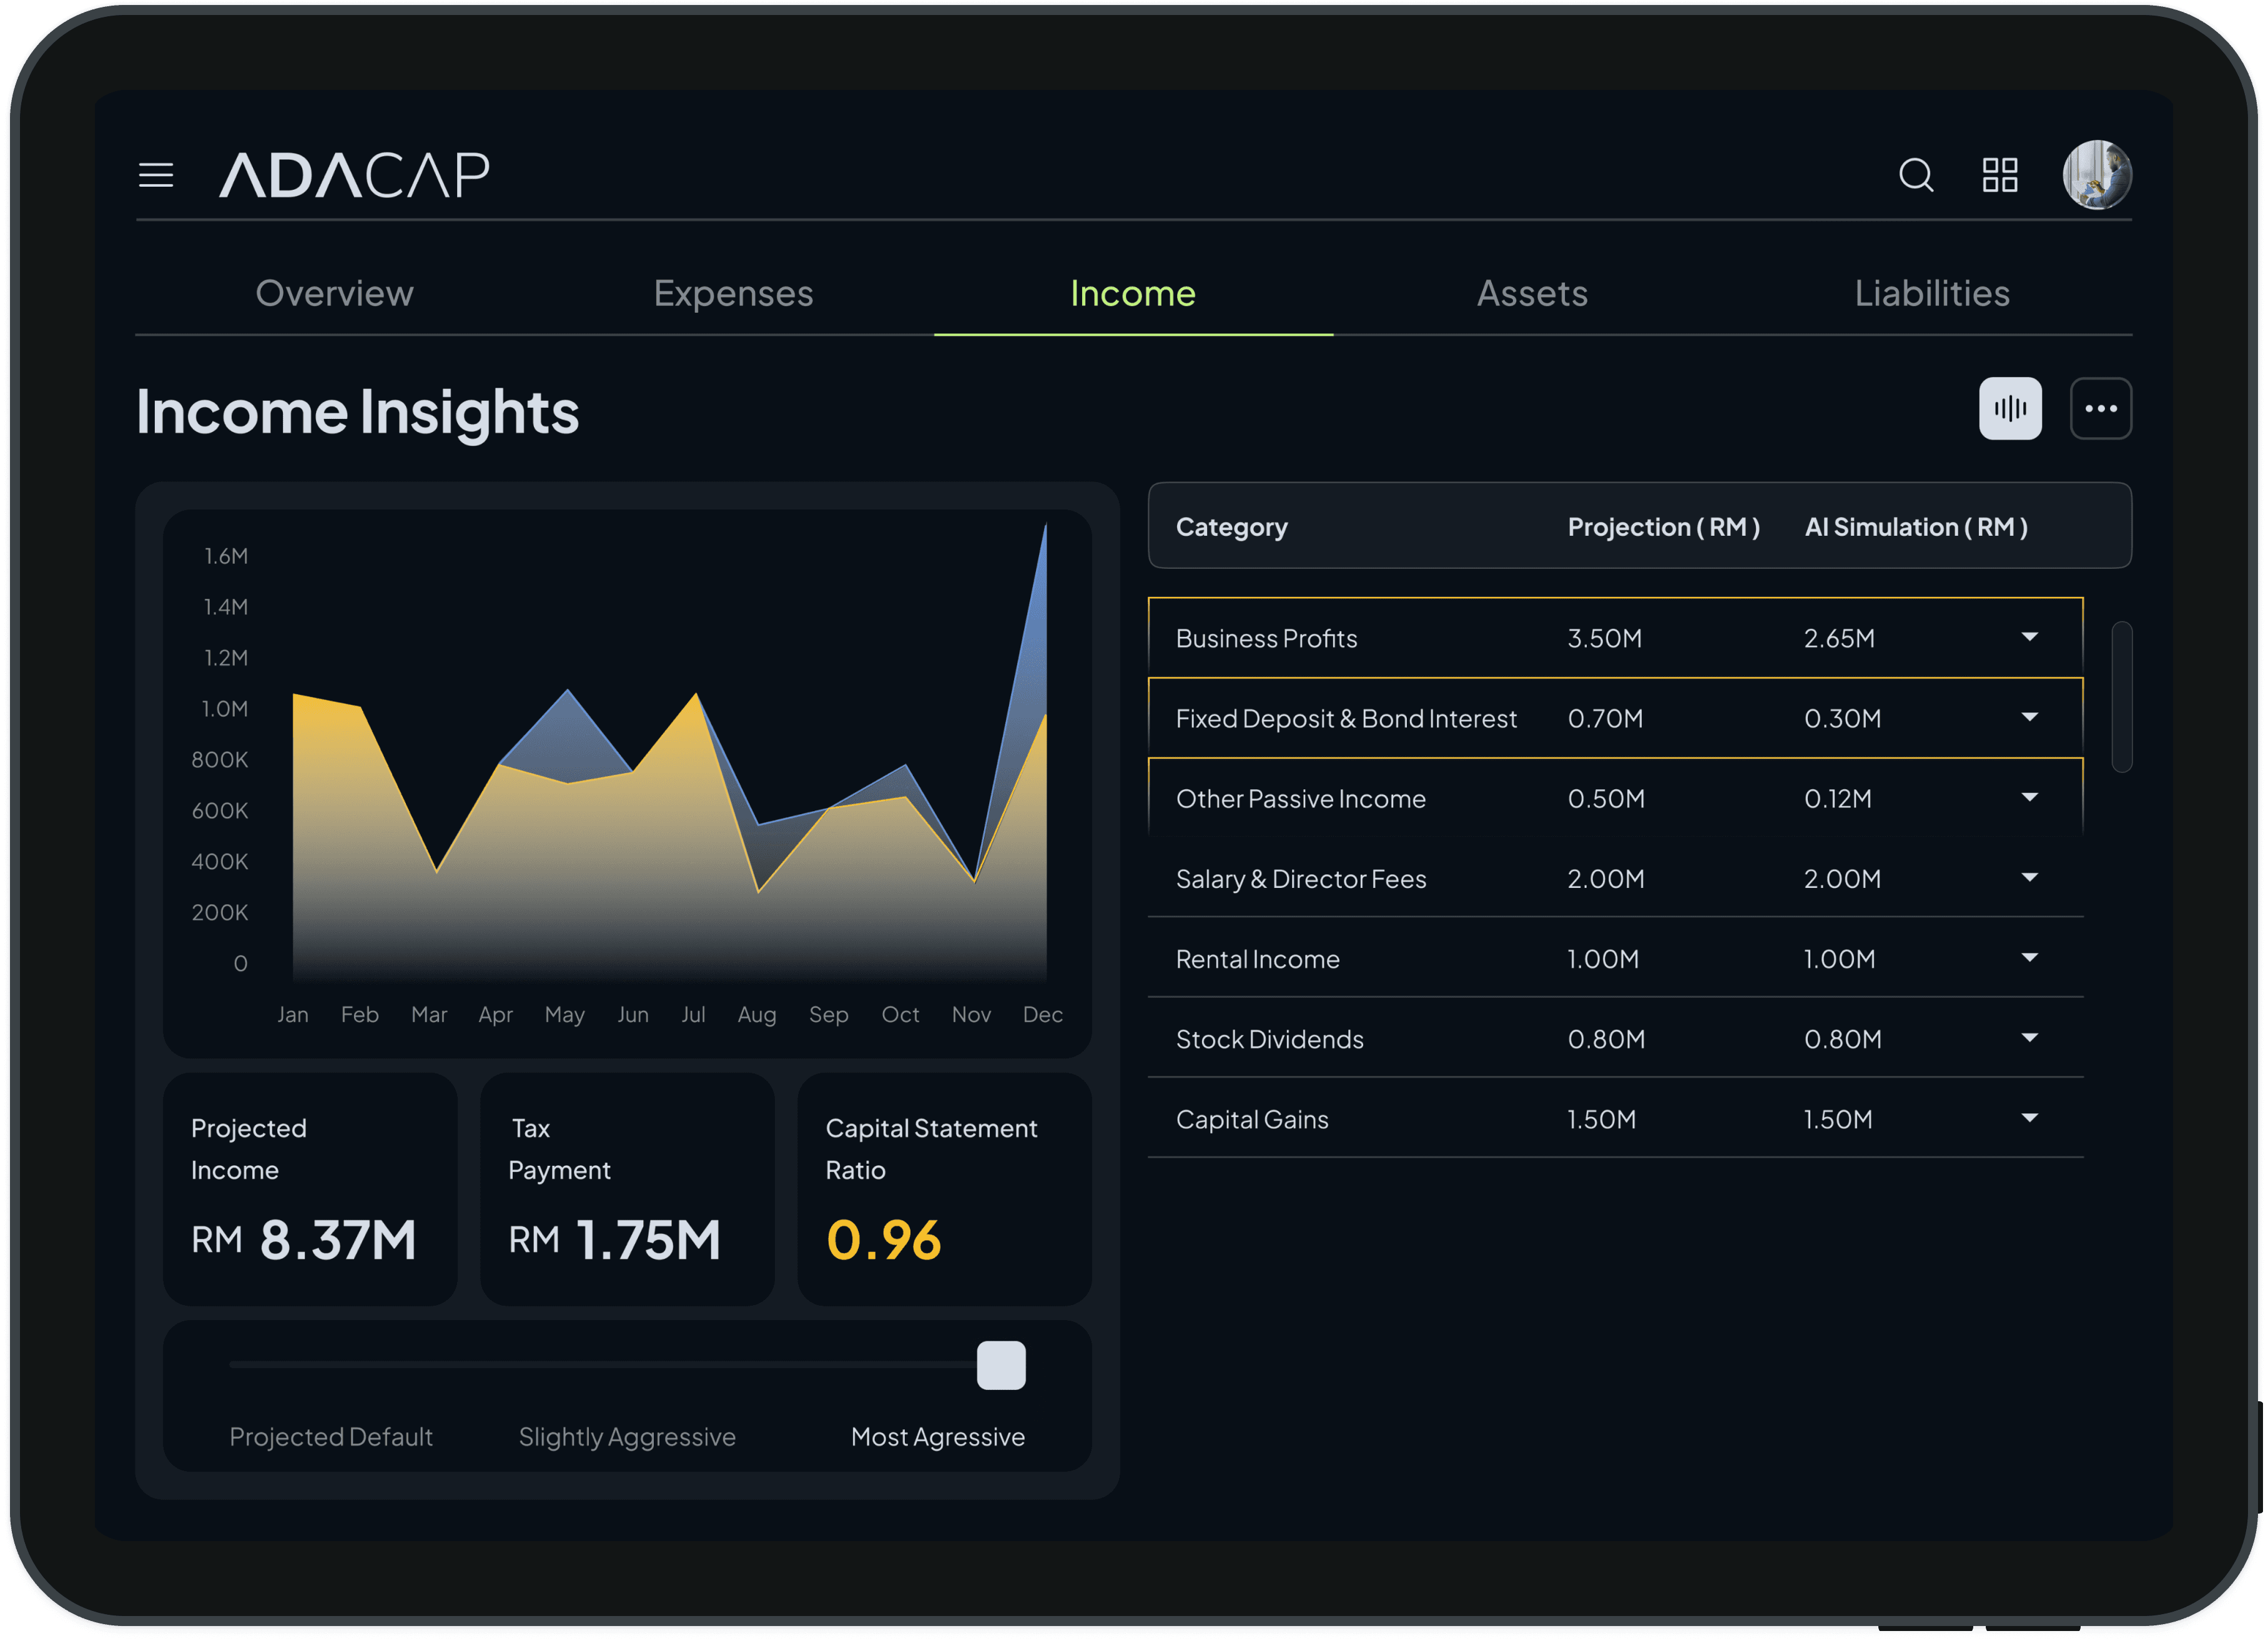Viewport: 2268px width, 1641px height.
Task: Click the Projected Income card
Action: (310, 1189)
